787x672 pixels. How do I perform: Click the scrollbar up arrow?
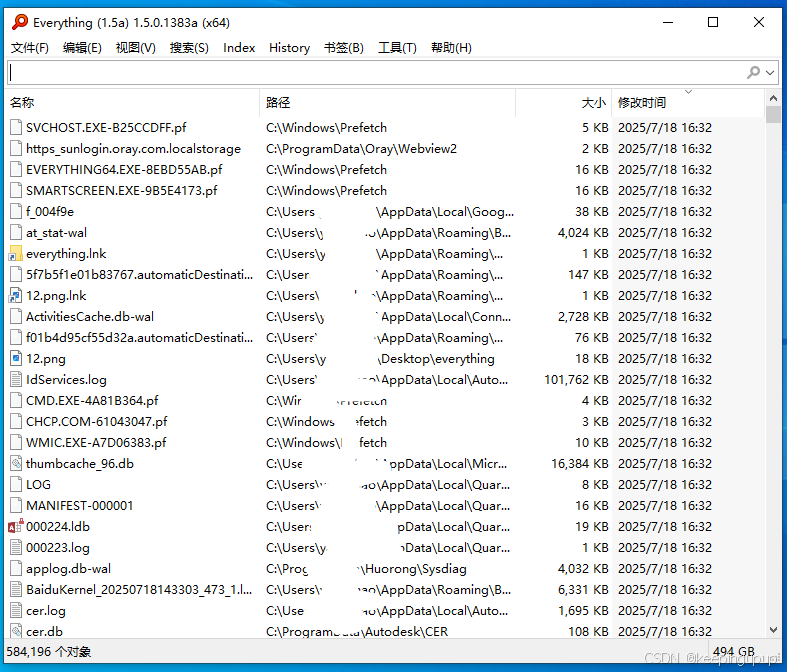[x=773, y=98]
